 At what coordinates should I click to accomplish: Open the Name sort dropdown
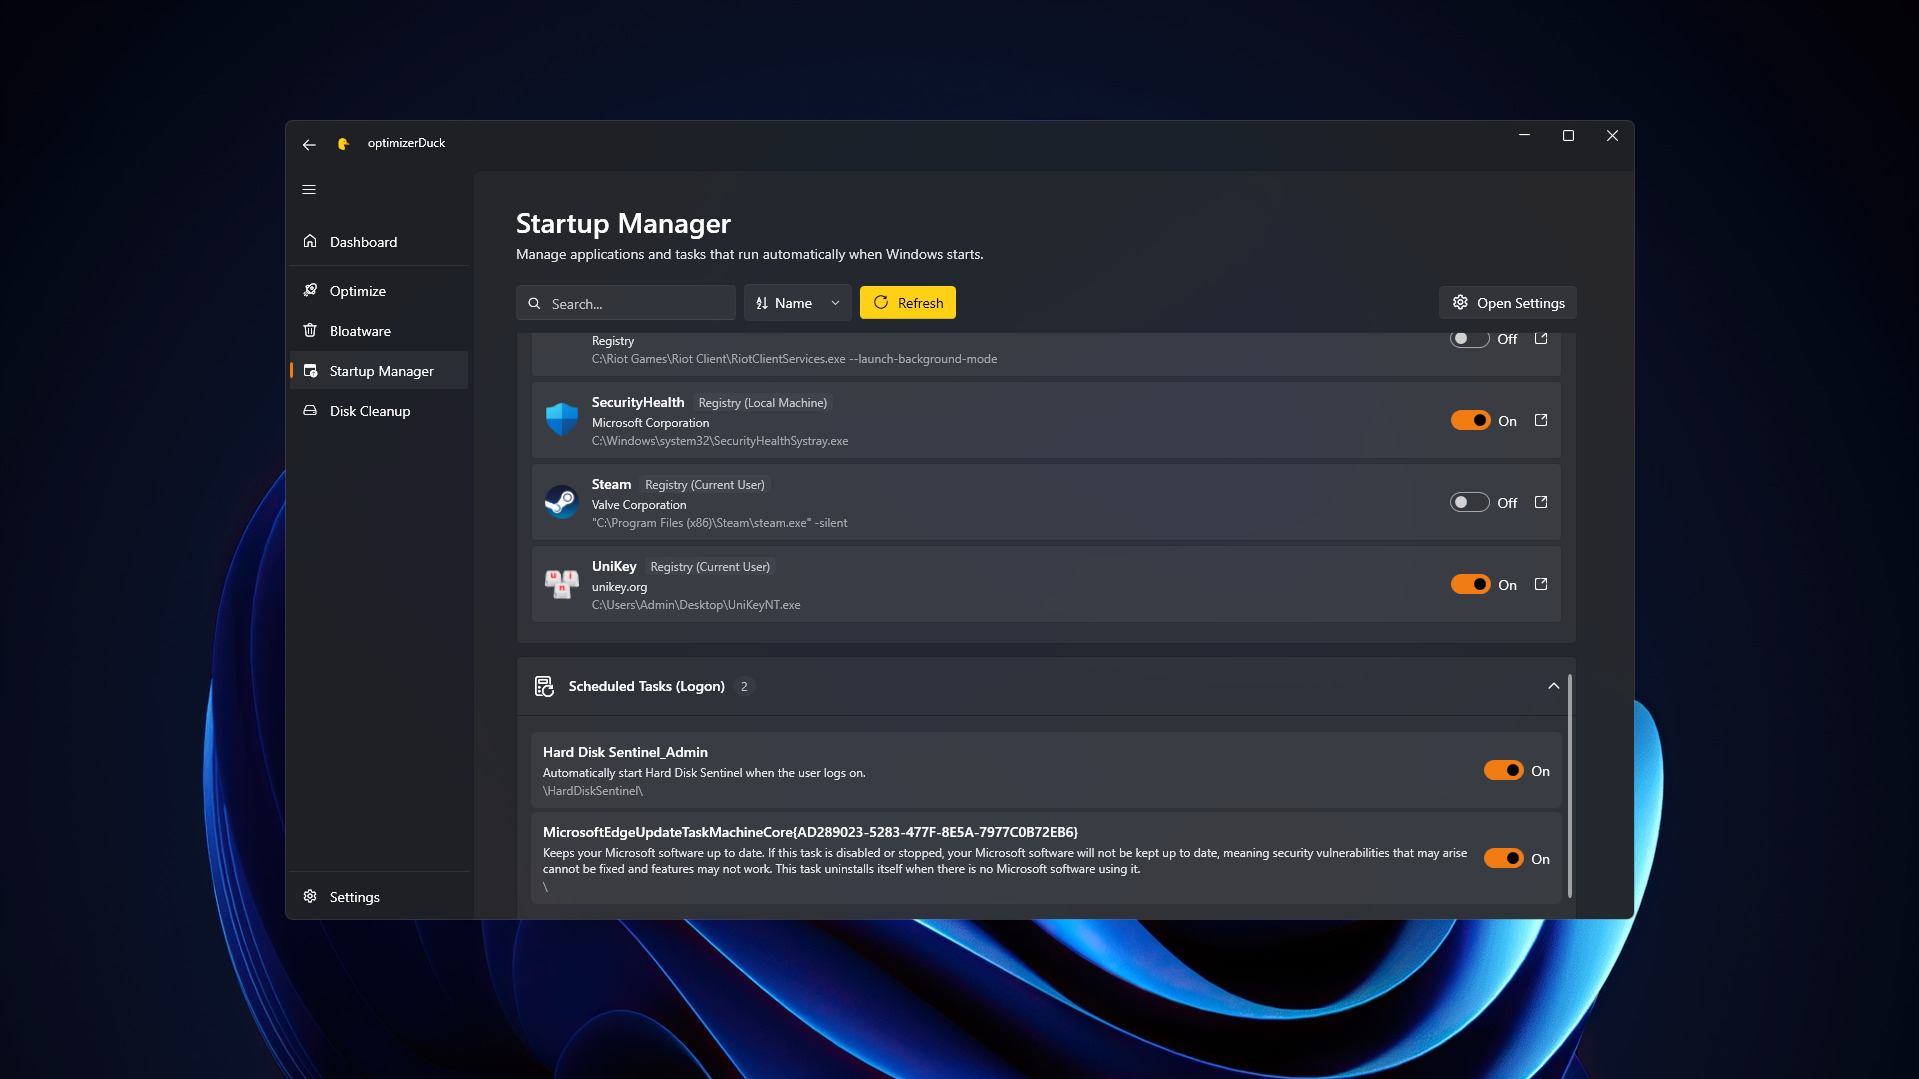(x=797, y=303)
